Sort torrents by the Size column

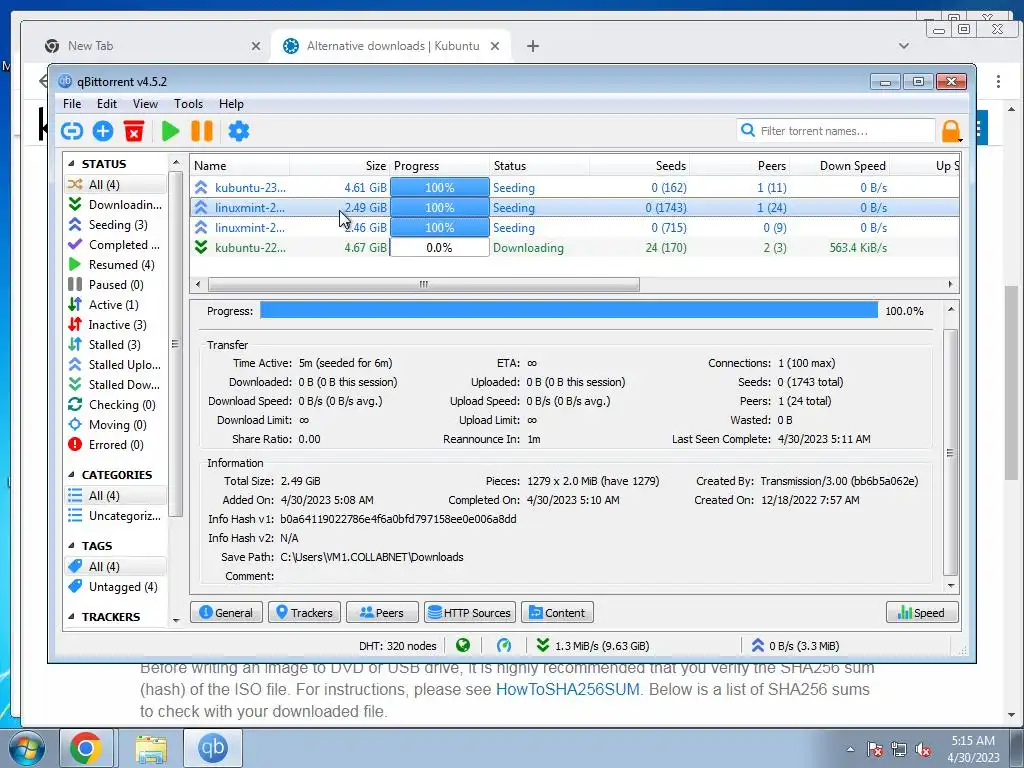click(x=340, y=166)
